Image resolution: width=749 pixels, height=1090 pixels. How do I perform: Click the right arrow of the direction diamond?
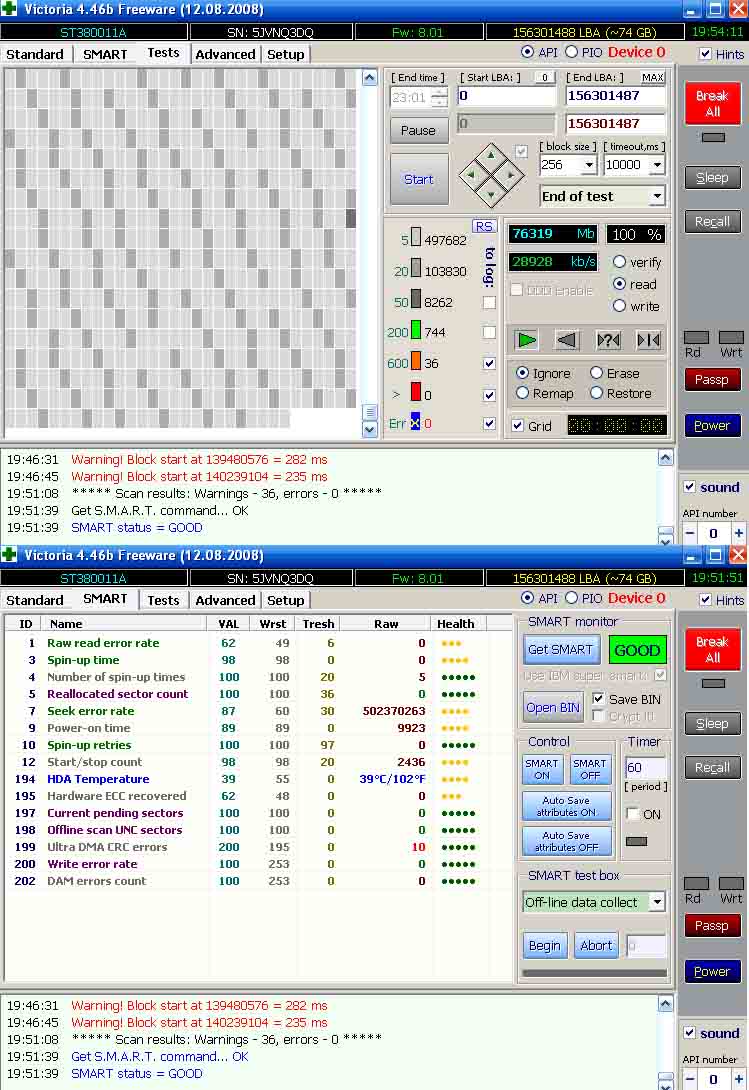click(510, 175)
